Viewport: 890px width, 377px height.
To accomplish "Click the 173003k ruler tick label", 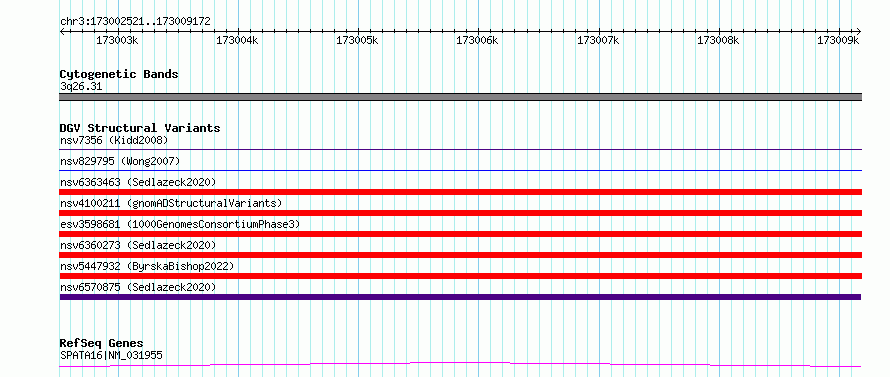I will click(x=117, y=40).
